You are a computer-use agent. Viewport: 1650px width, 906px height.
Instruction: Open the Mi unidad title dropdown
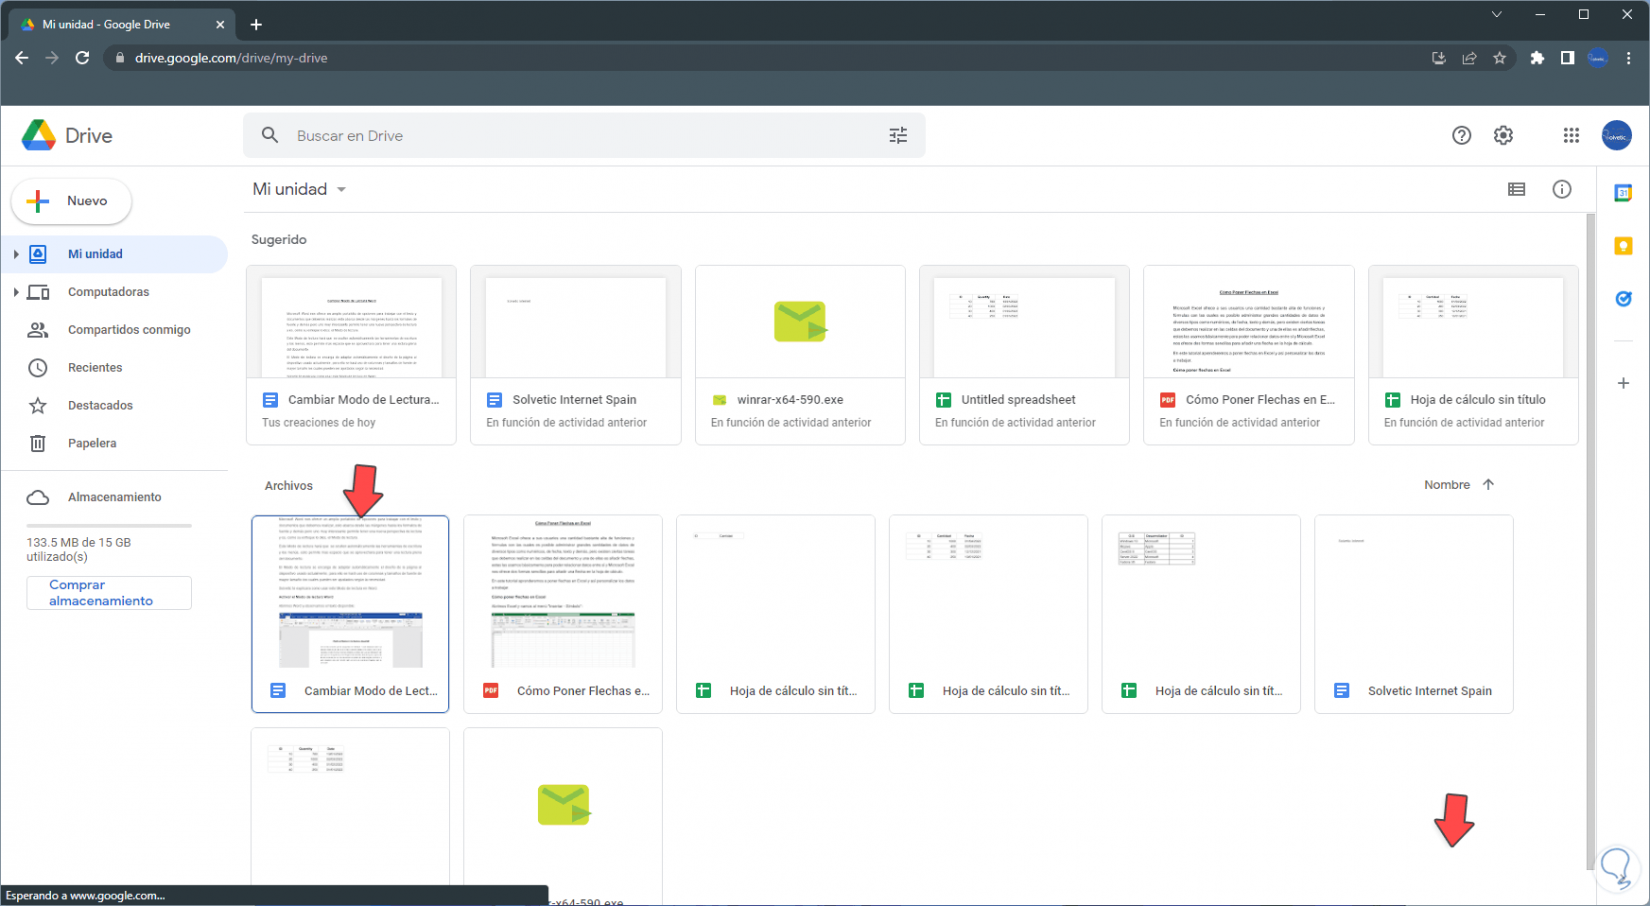click(x=299, y=189)
